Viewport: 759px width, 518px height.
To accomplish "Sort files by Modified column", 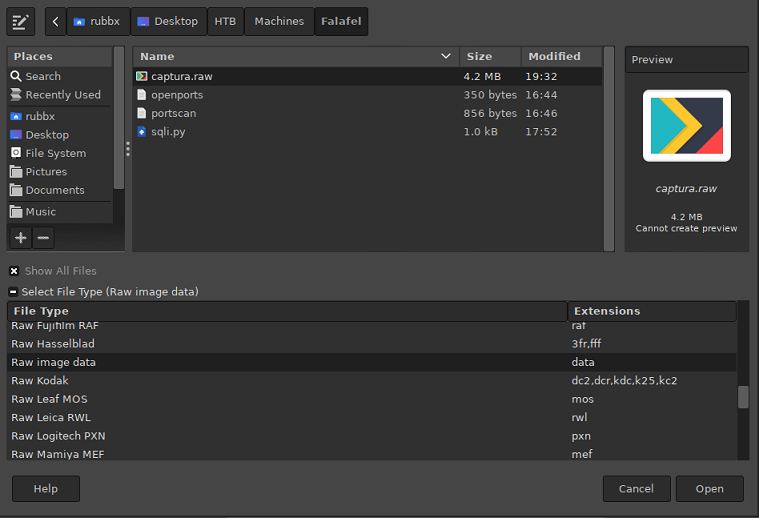I will pyautogui.click(x=554, y=57).
